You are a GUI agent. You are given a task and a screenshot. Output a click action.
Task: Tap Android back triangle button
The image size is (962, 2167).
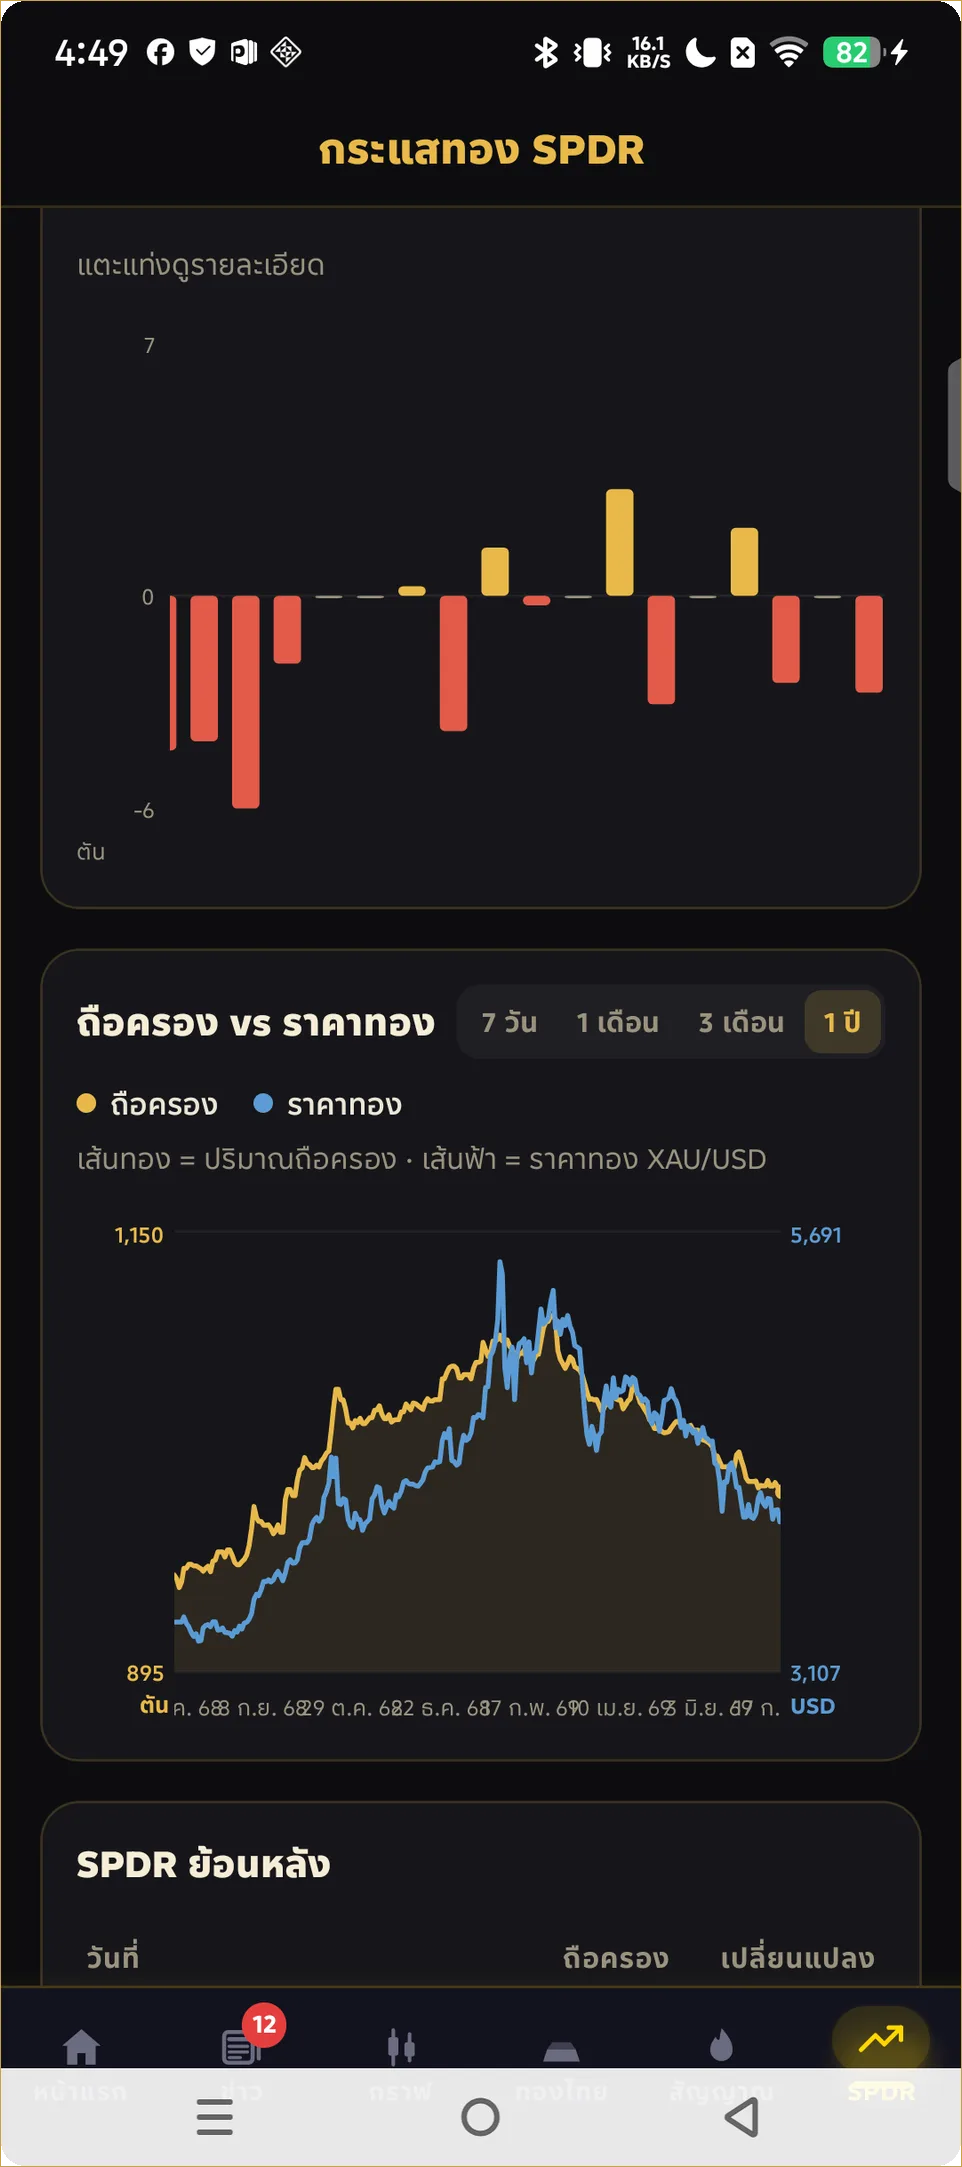click(x=742, y=2117)
